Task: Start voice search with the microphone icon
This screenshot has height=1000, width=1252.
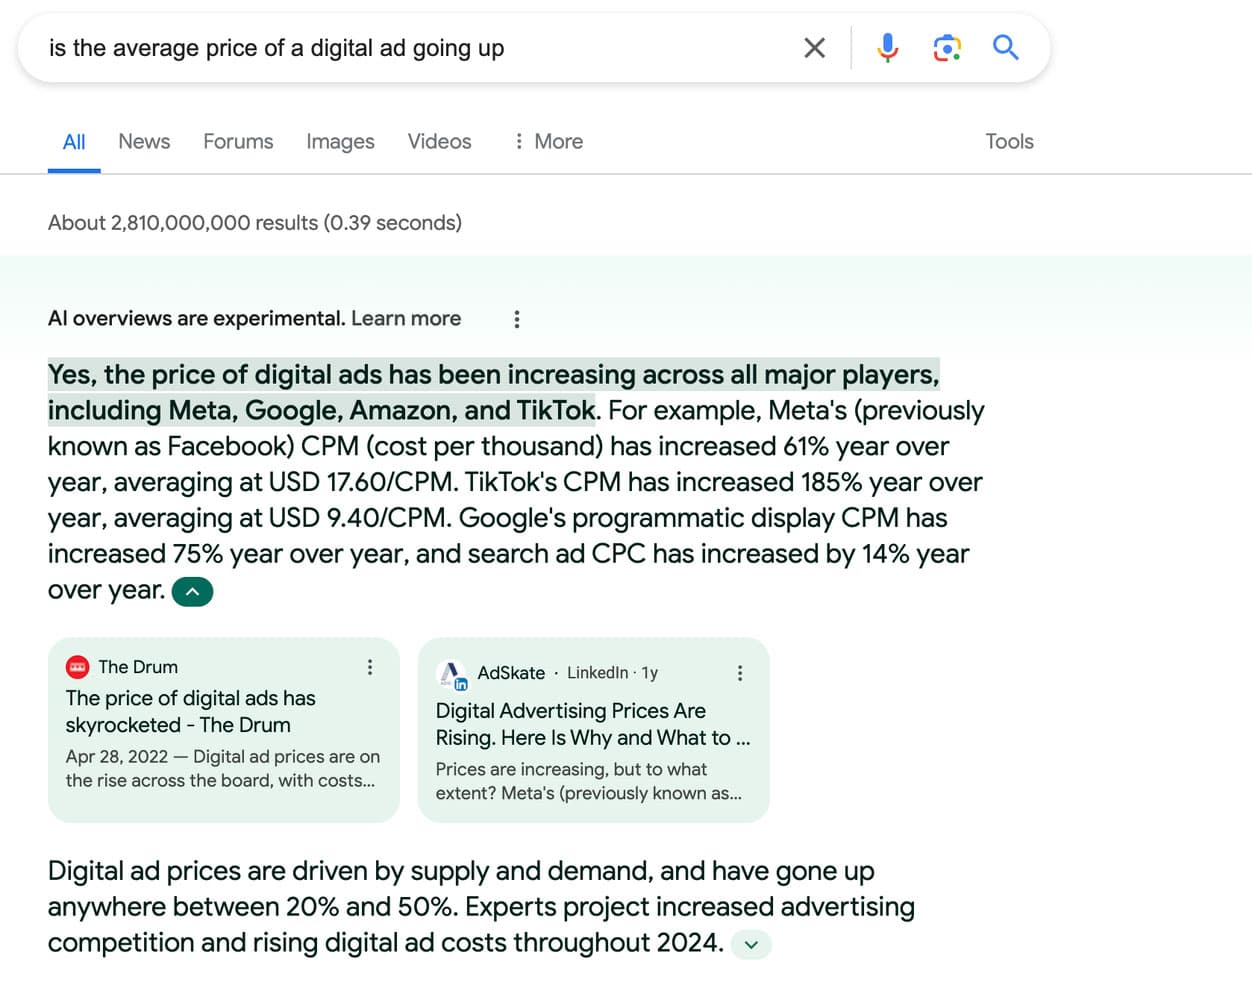Action: tap(887, 47)
